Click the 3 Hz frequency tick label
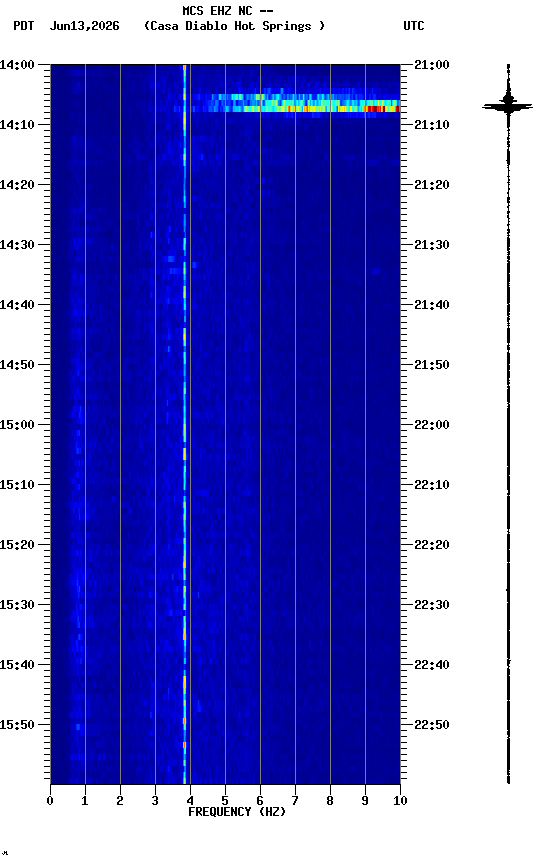 click(155, 801)
